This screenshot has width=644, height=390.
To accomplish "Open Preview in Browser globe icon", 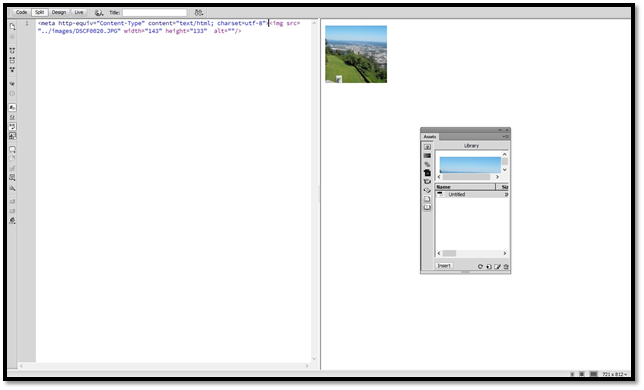I will click(99, 13).
